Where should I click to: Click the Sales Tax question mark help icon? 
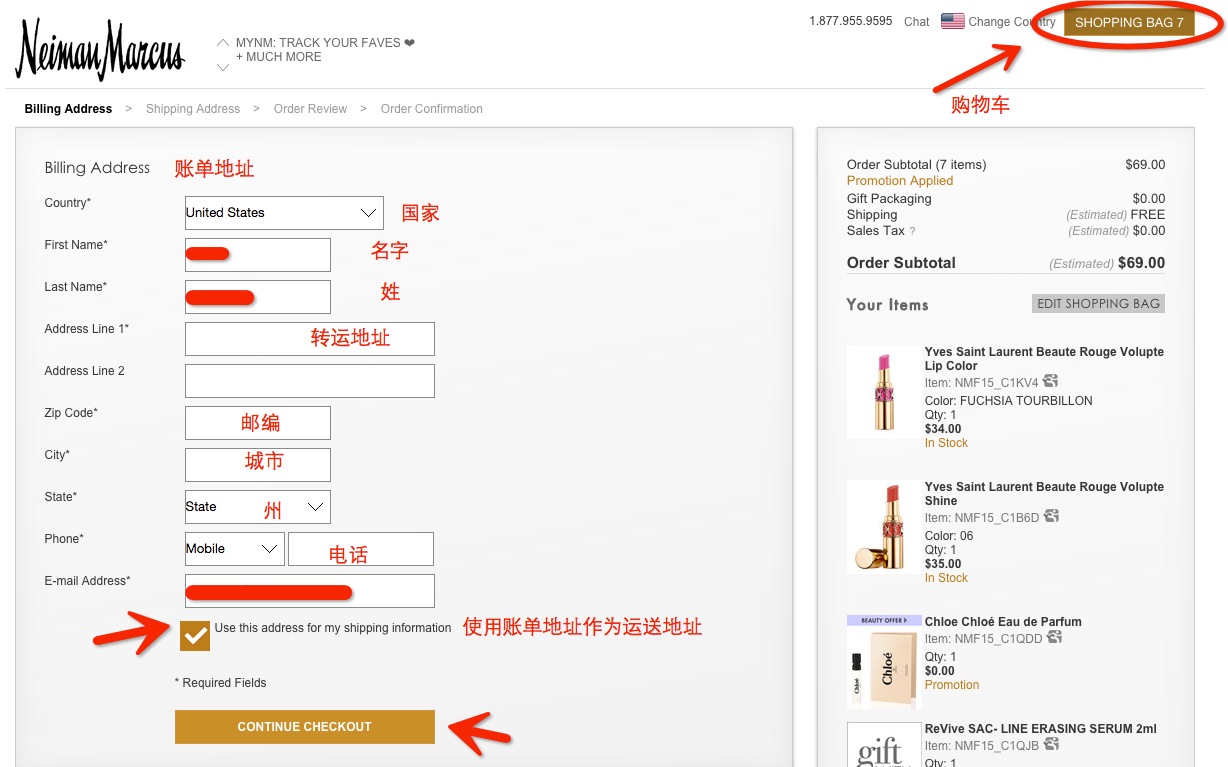912,231
